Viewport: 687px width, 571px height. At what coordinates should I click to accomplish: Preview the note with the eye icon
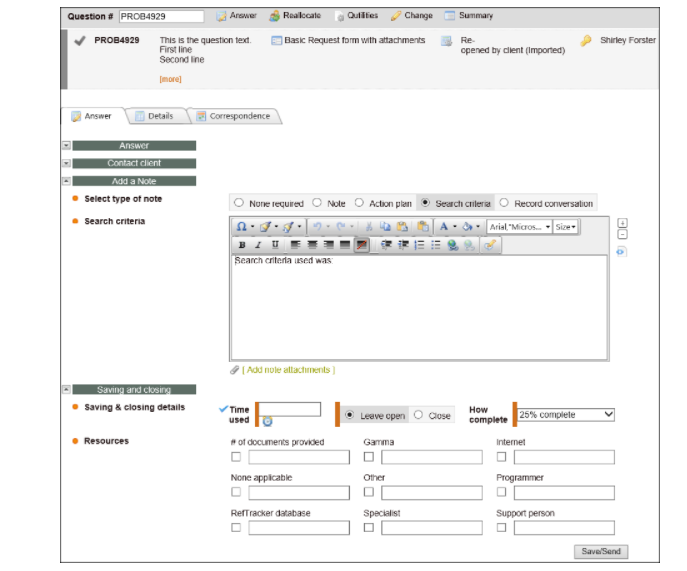(x=621, y=252)
